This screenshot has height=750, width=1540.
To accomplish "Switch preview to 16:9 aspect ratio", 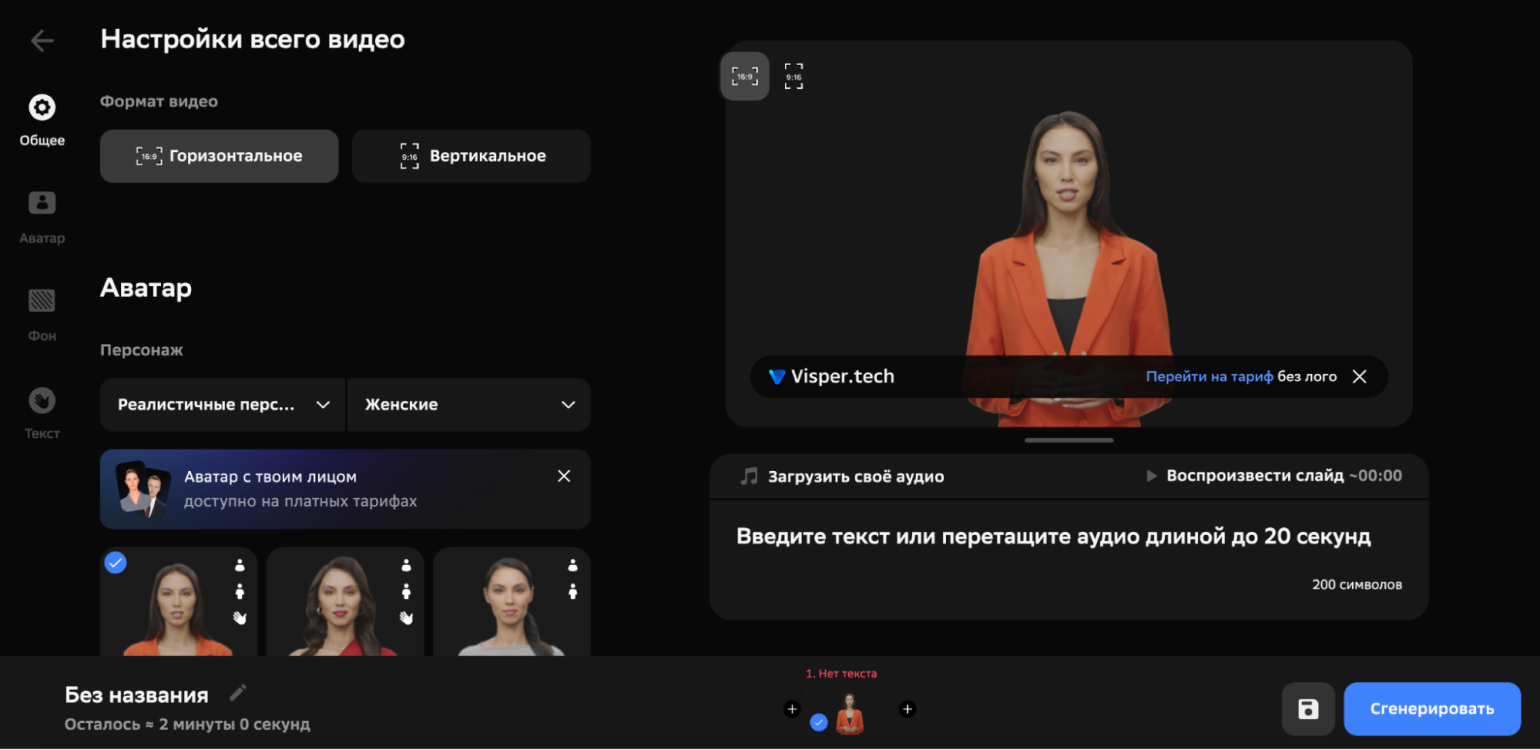I will point(745,76).
